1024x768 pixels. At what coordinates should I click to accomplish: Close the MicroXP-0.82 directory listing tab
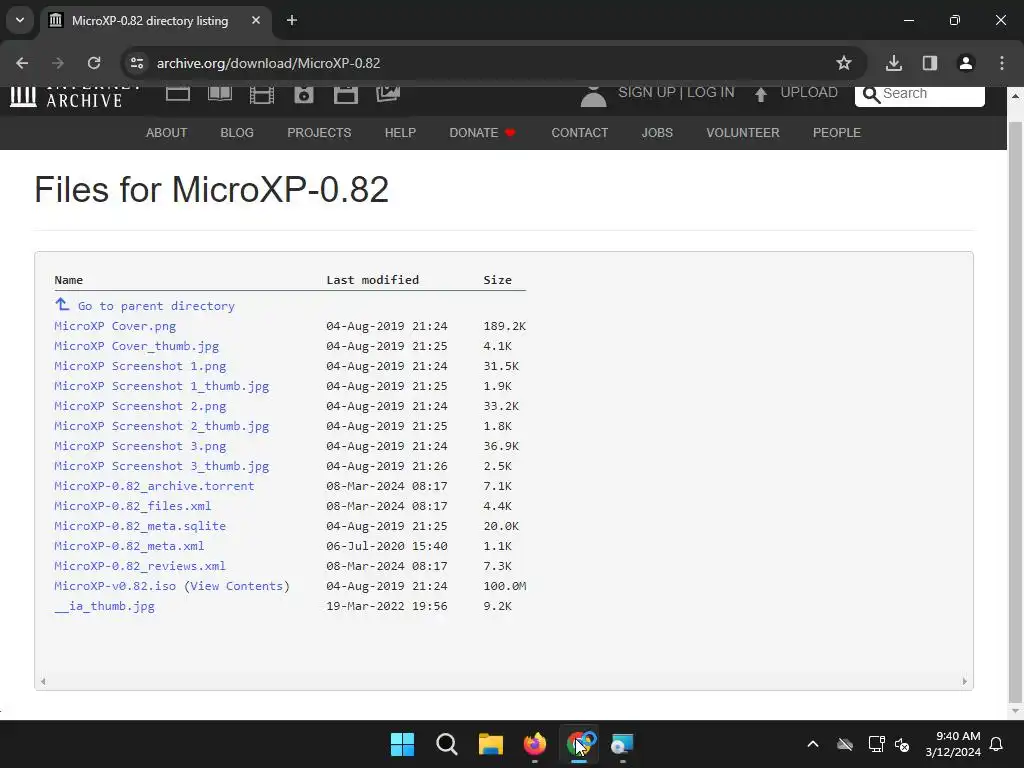tap(256, 20)
